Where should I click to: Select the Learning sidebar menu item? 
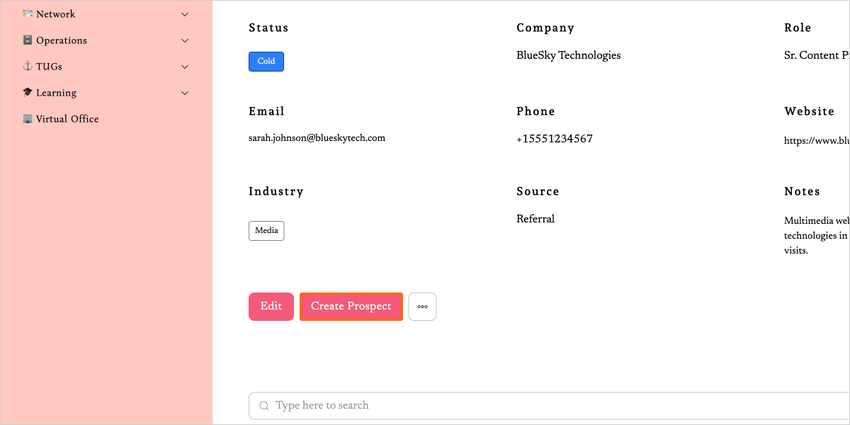tap(56, 93)
